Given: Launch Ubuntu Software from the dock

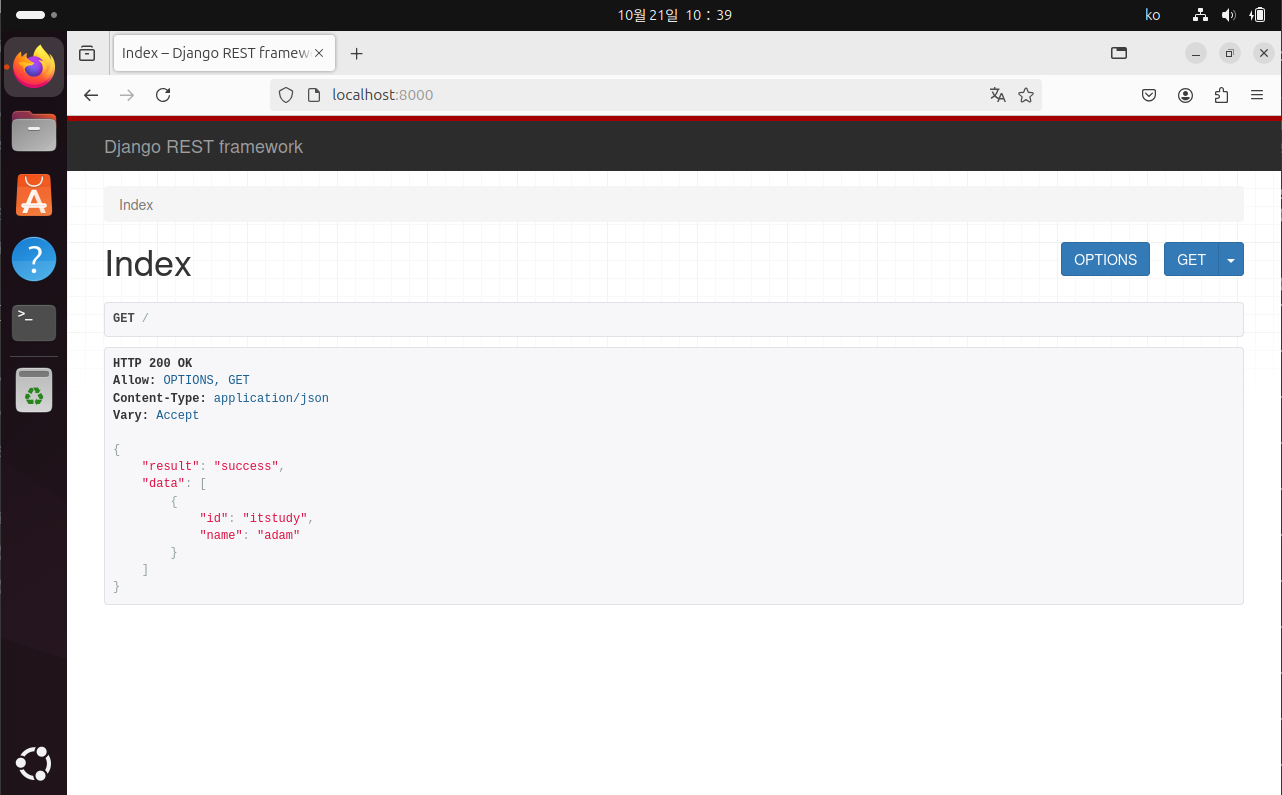Looking at the screenshot, I should 34,195.
